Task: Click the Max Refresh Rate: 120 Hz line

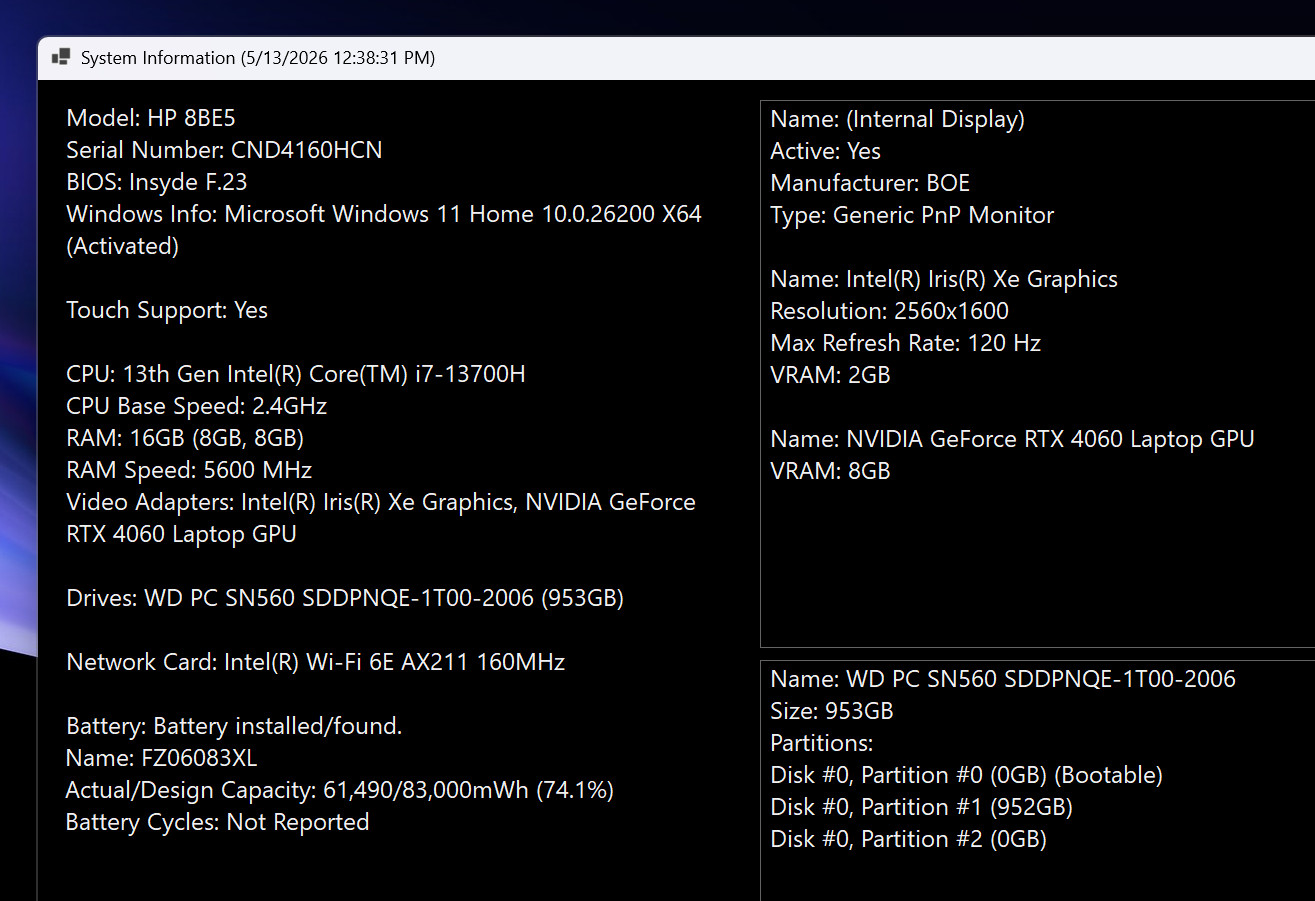Action: pos(906,343)
